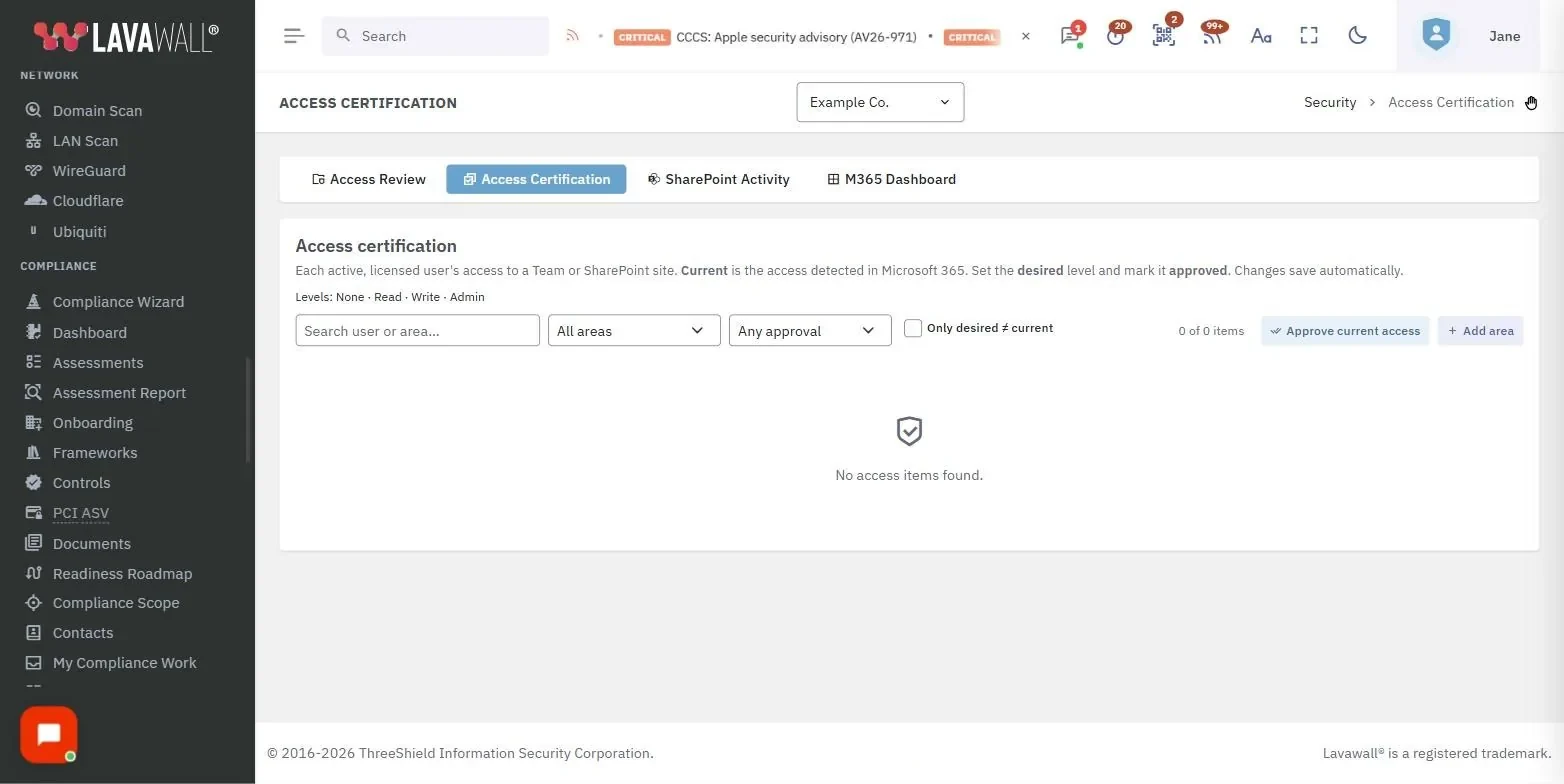Viewport: 1564px width, 784px height.
Task: Open the chat messages icon with badge 1
Action: click(x=1070, y=36)
